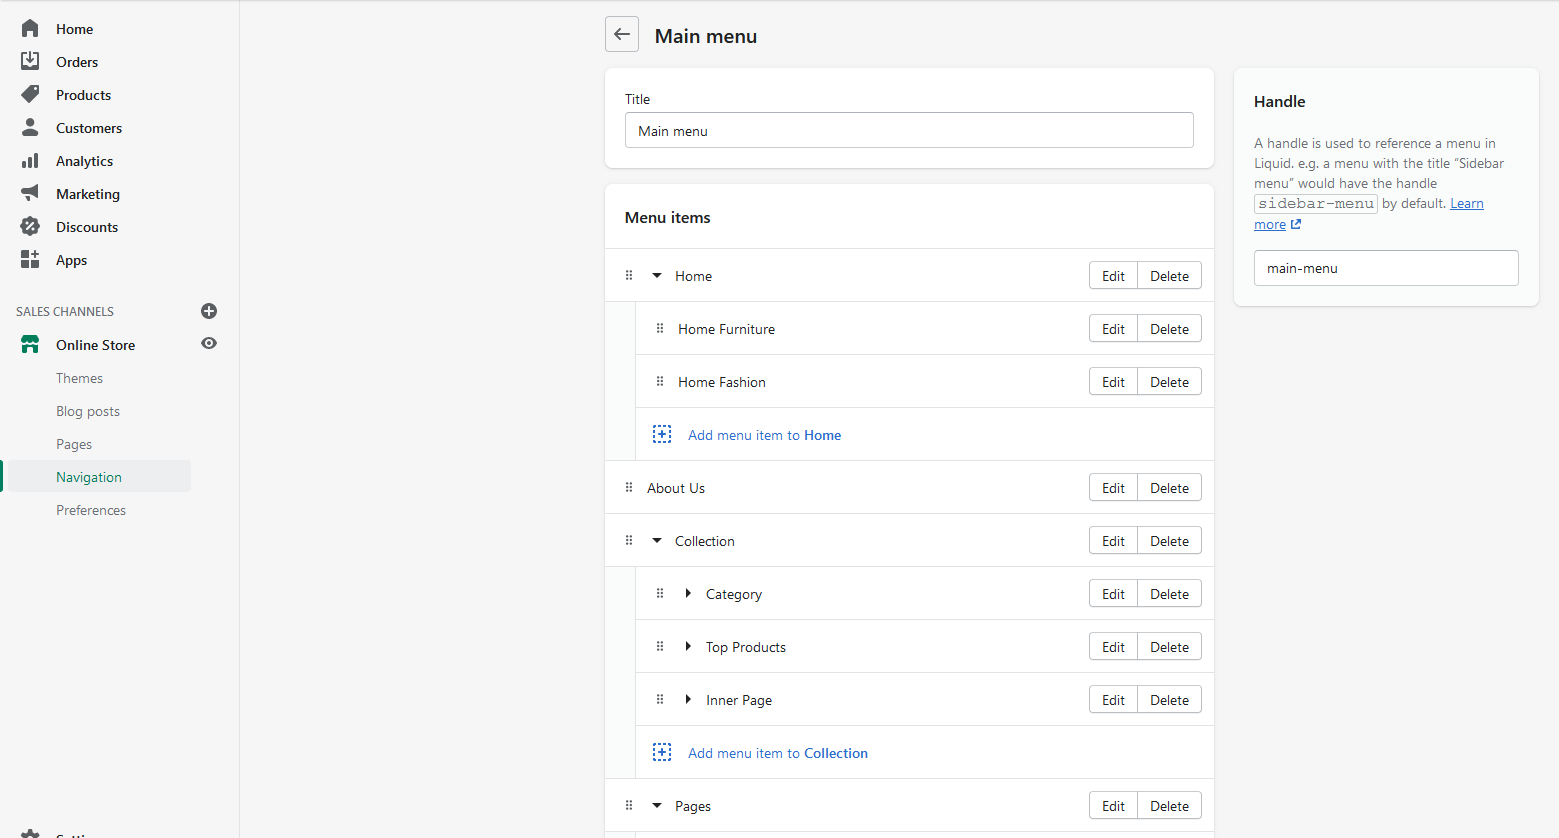Viewport: 1559px width, 838px height.
Task: Click Add menu item to Collection
Action: click(x=777, y=753)
